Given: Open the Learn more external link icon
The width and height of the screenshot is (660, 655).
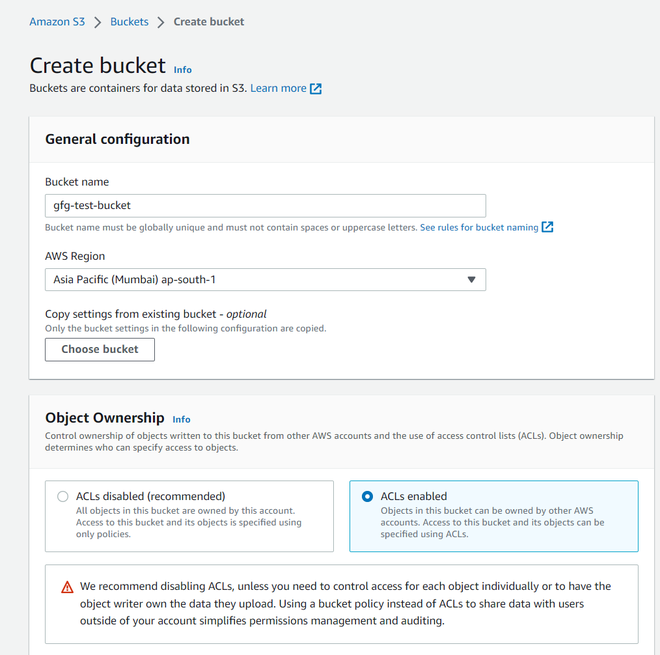Looking at the screenshot, I should tap(316, 89).
